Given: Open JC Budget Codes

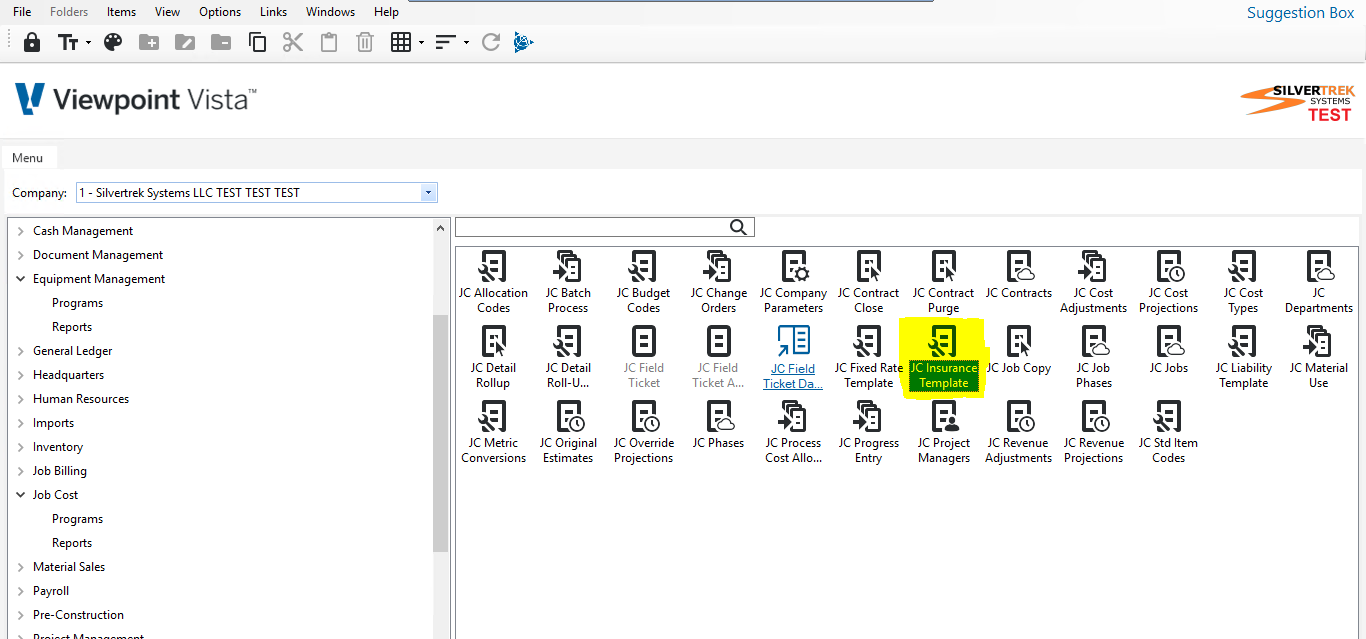Looking at the screenshot, I should tap(643, 282).
